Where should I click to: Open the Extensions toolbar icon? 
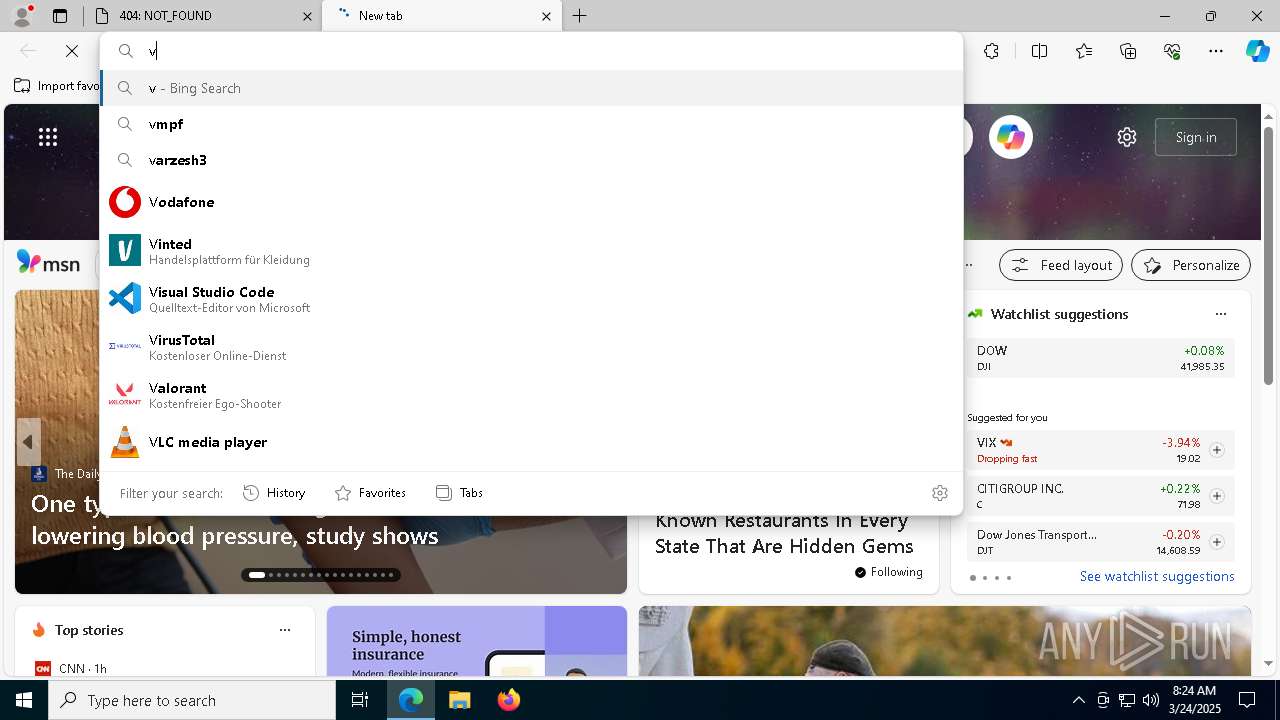click(991, 51)
